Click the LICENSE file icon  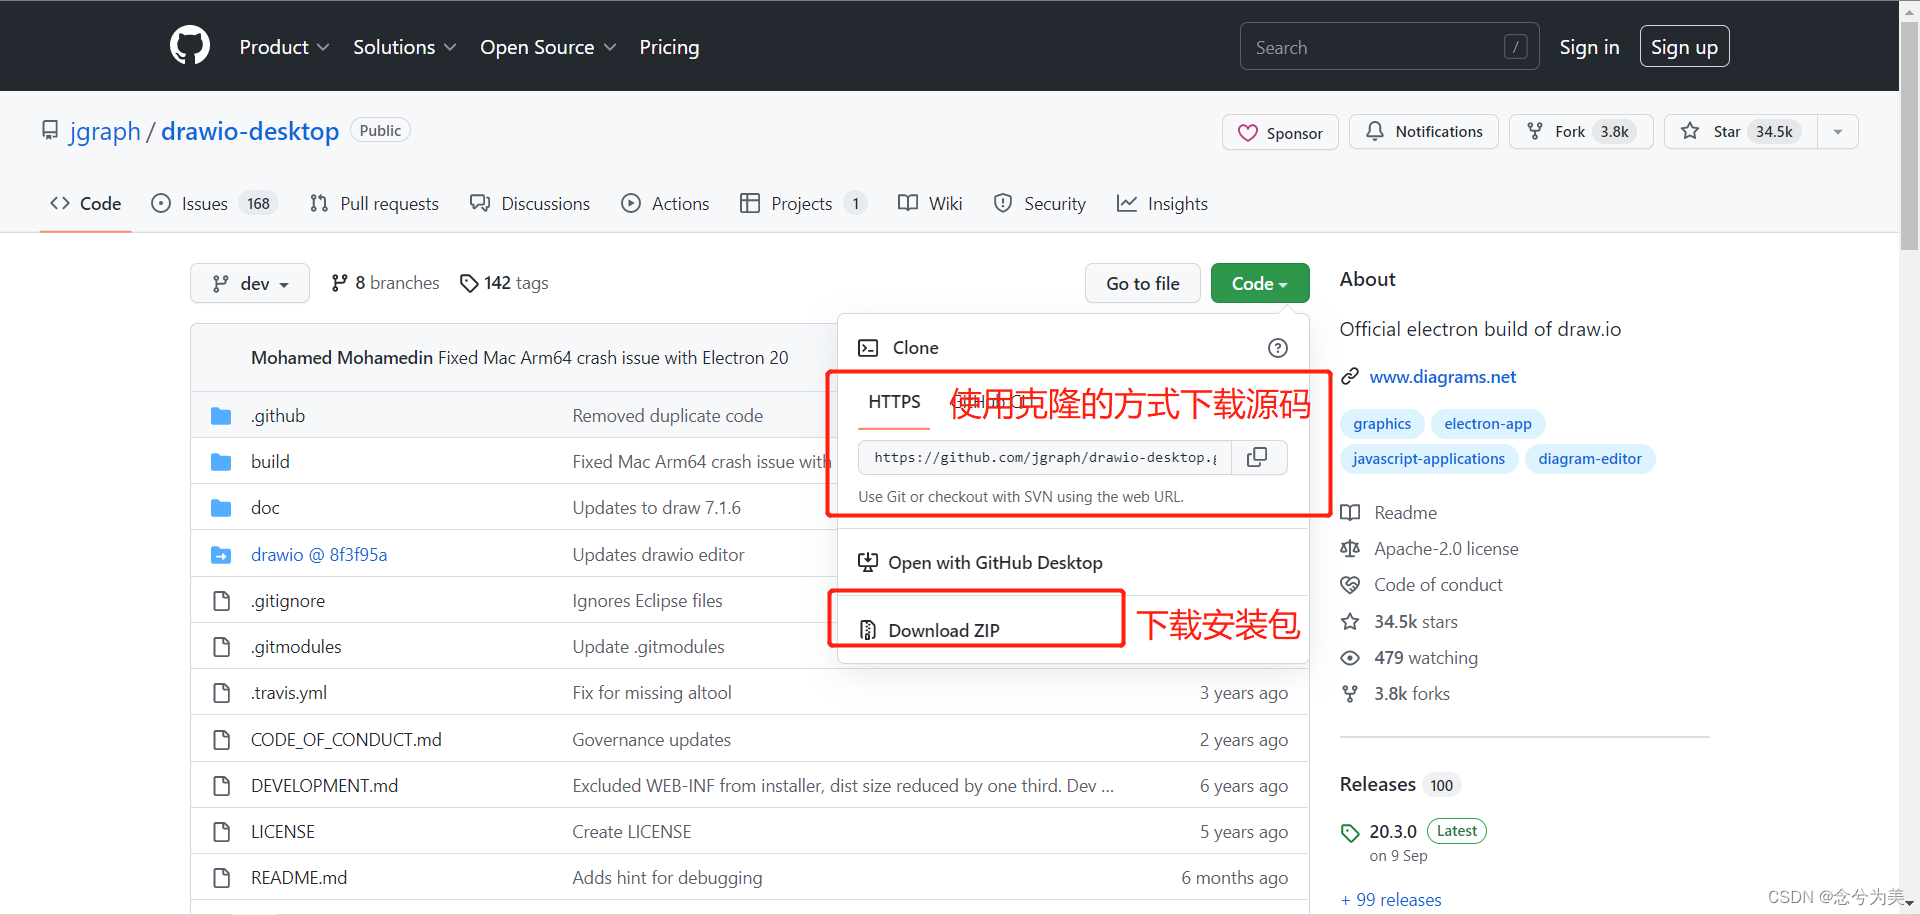click(221, 832)
